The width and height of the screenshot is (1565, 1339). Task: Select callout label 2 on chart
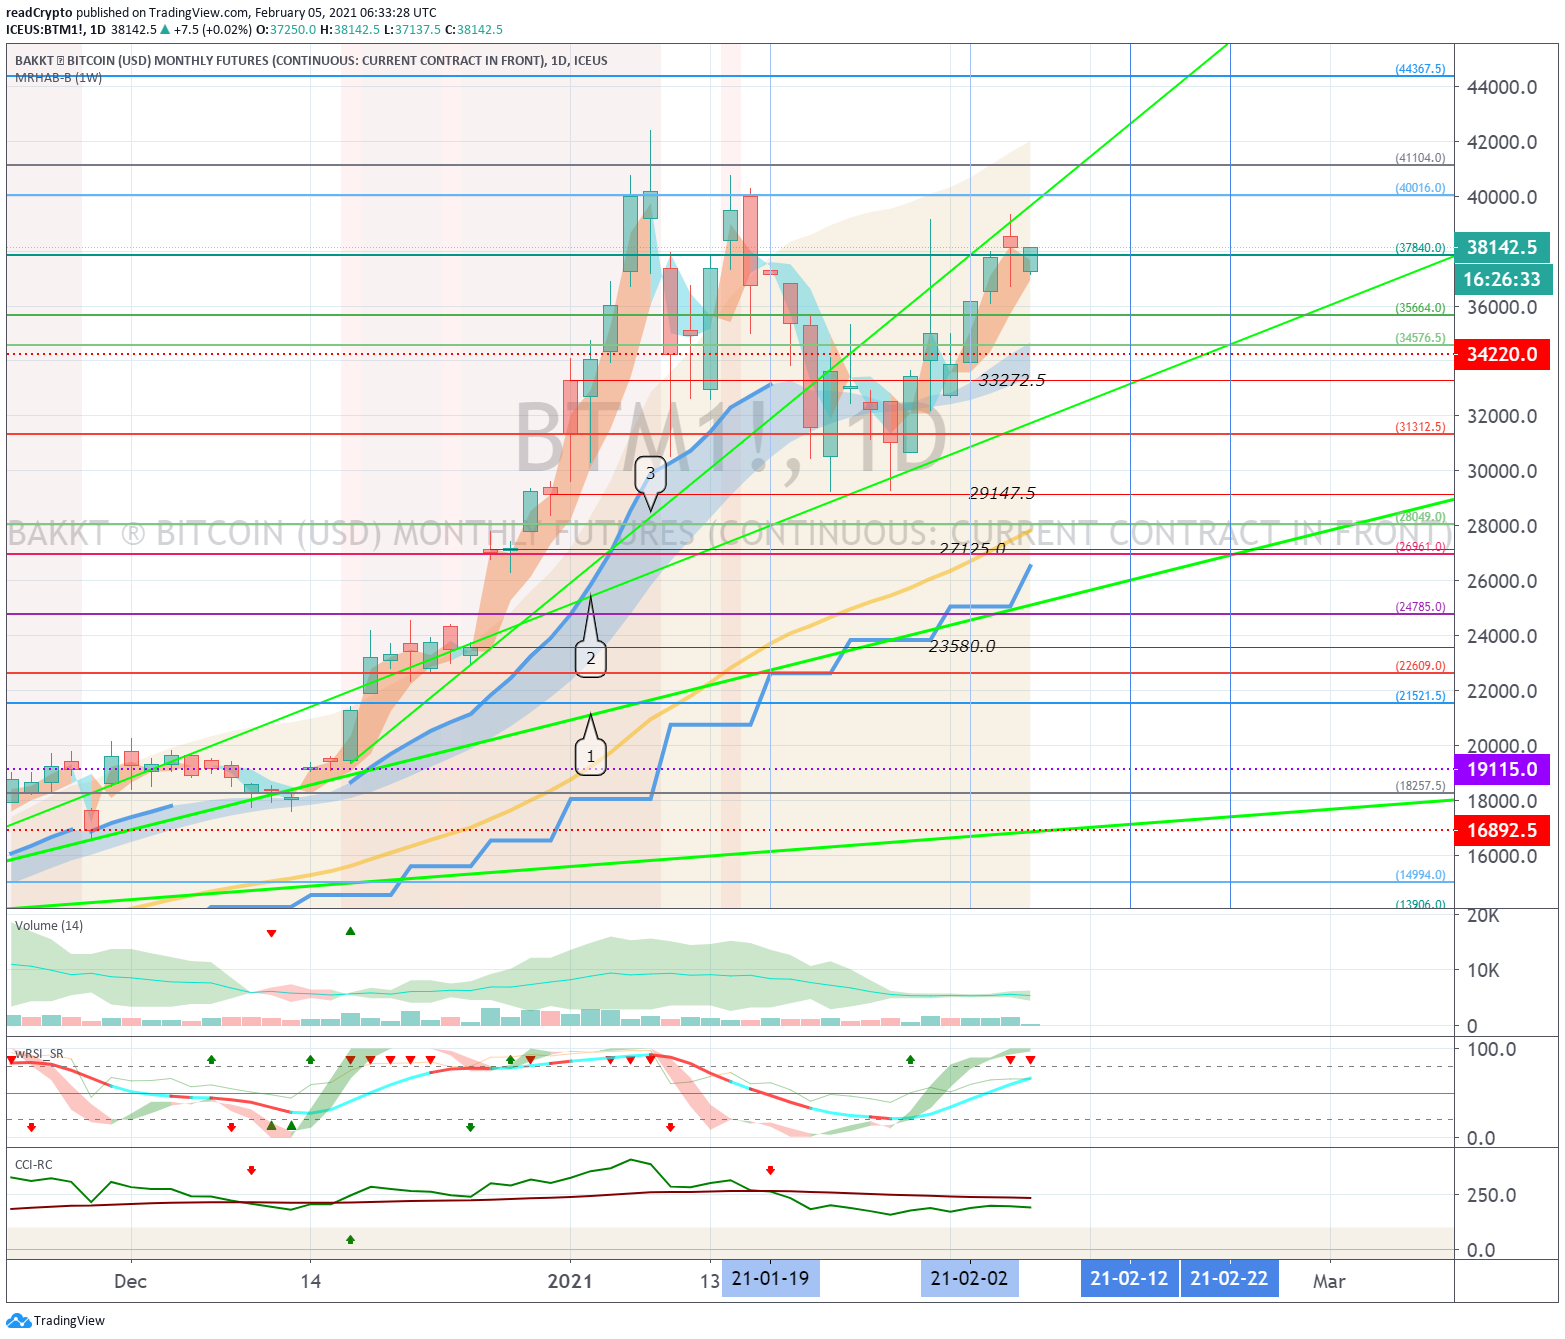click(x=590, y=658)
